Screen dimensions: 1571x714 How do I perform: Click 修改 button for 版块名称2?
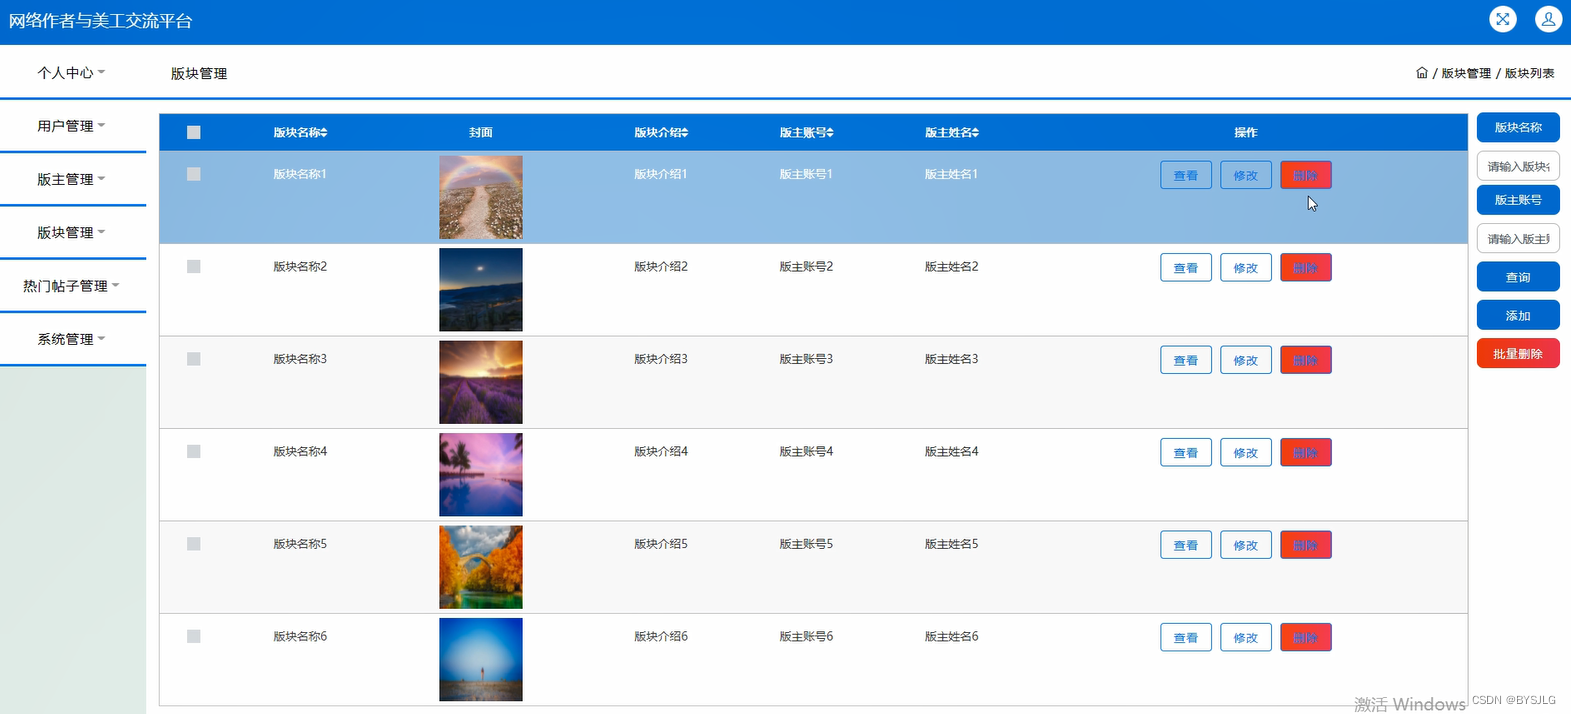(x=1246, y=268)
